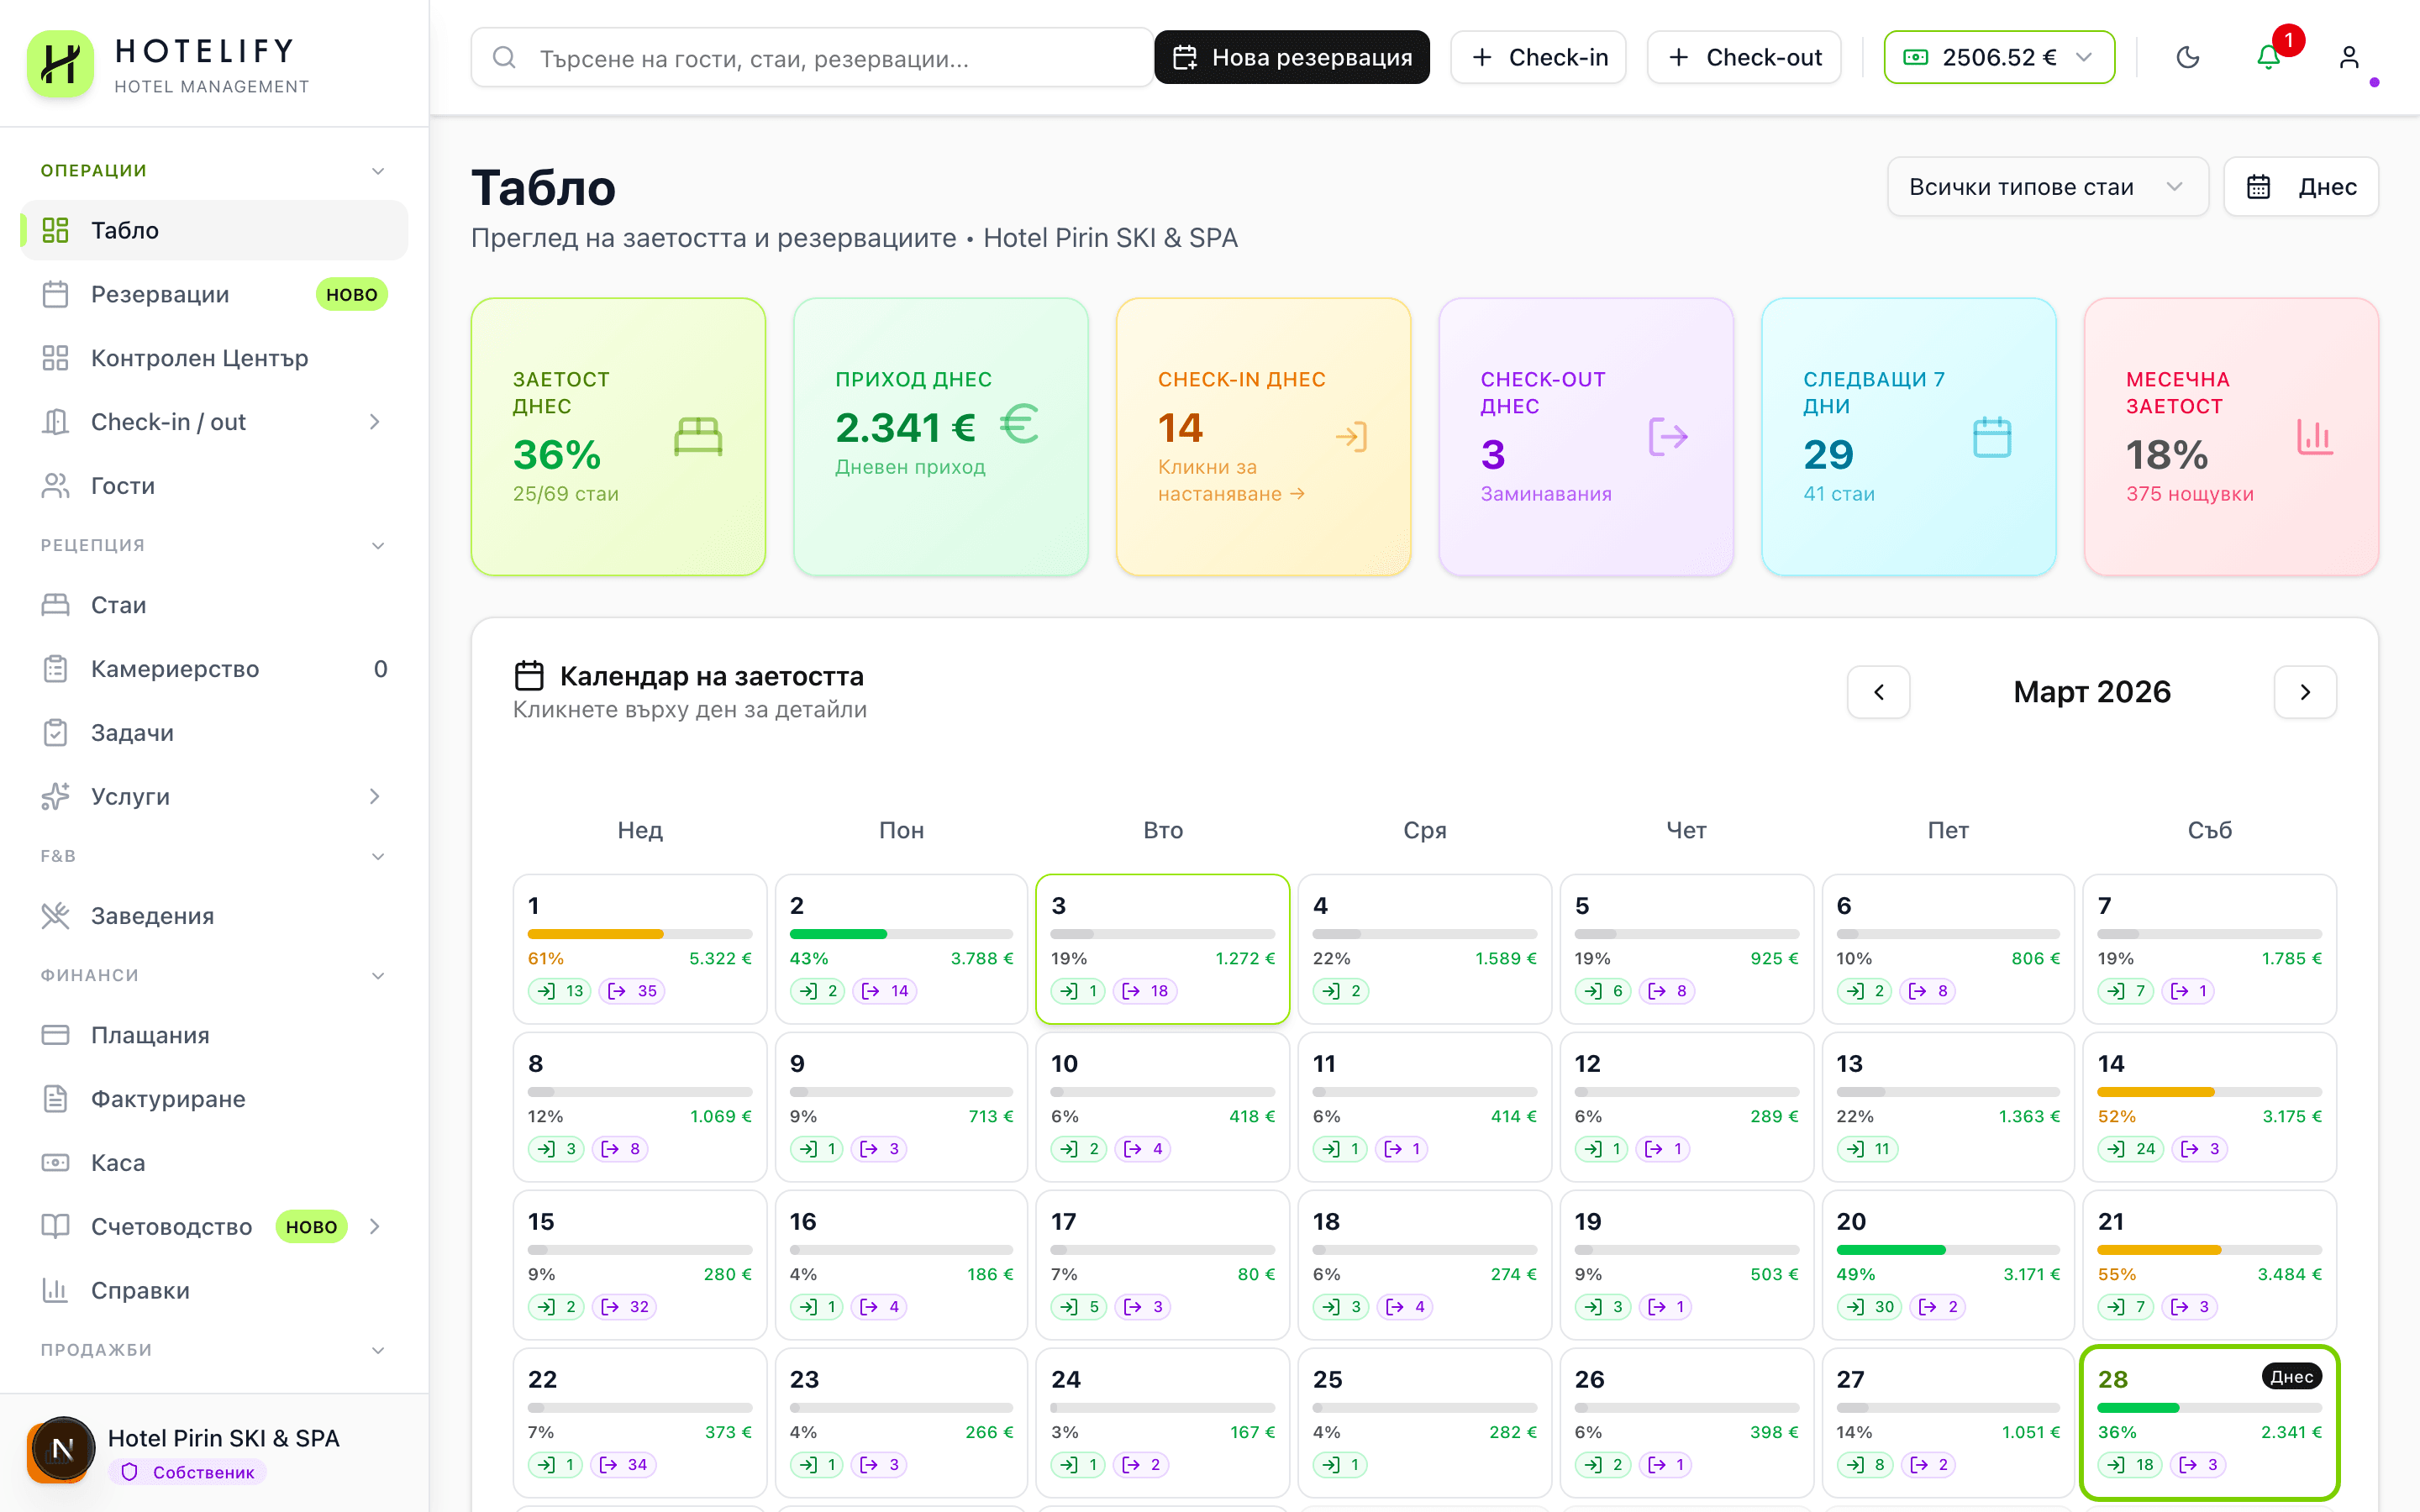The height and width of the screenshot is (1512, 2420).
Task: Select the Камериерство housekeeping icon
Action: [x=56, y=668]
